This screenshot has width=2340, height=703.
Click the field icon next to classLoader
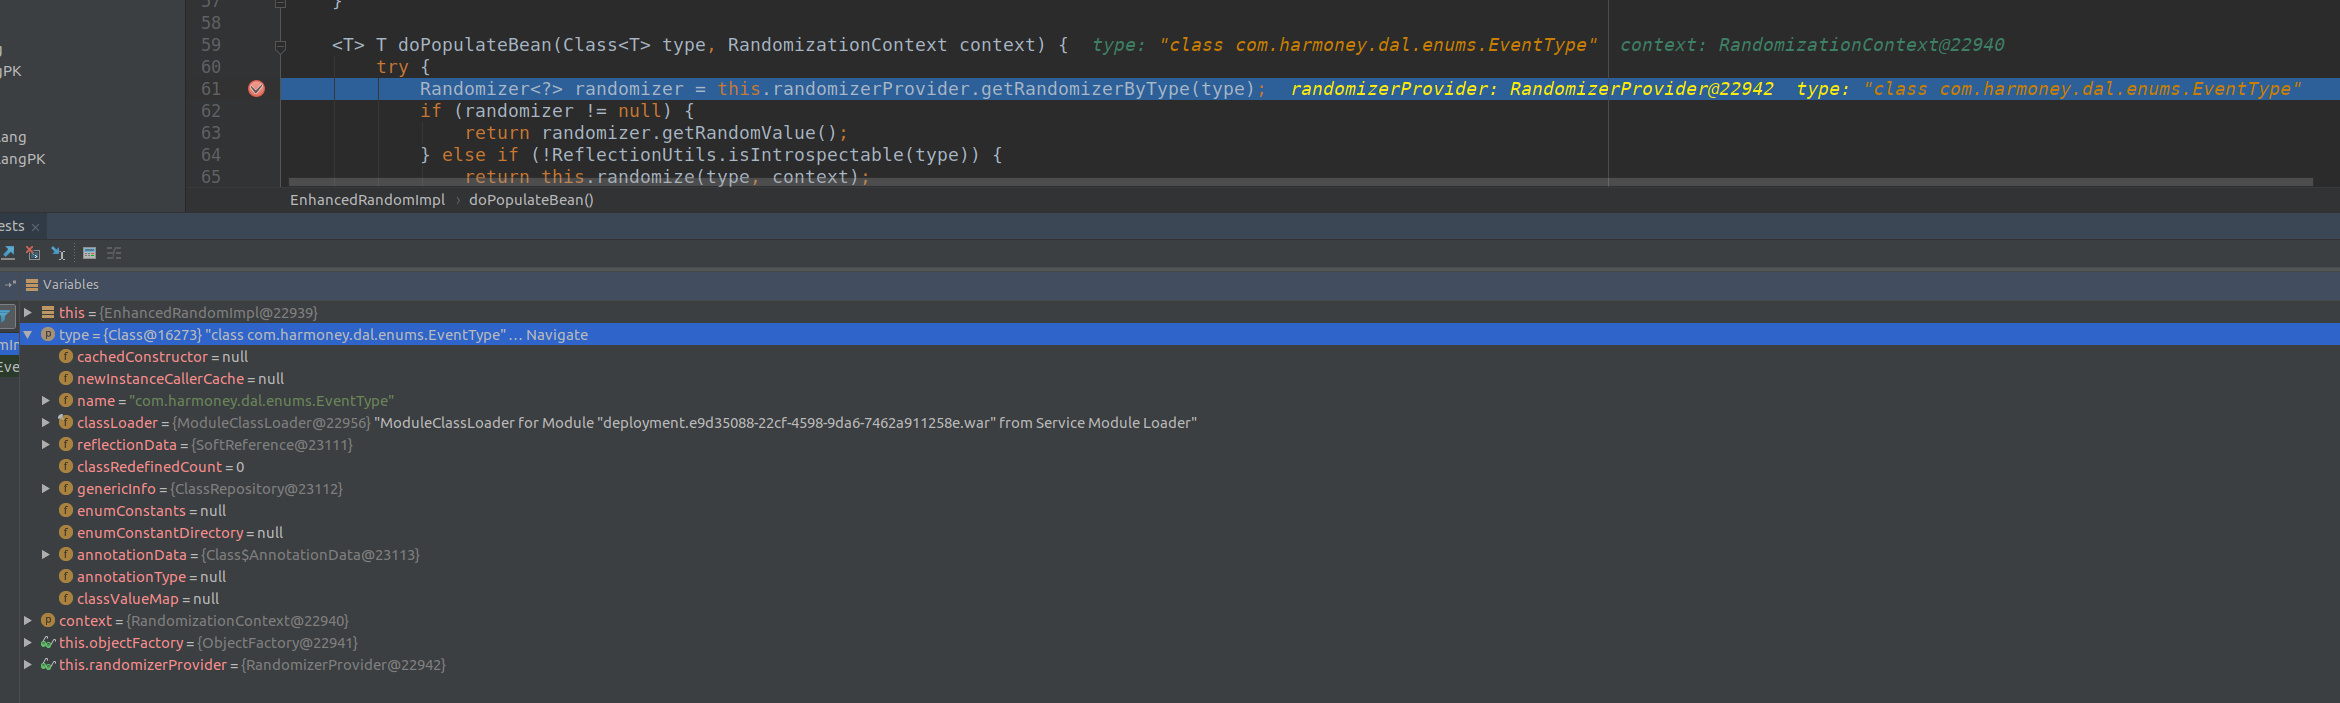pos(66,423)
